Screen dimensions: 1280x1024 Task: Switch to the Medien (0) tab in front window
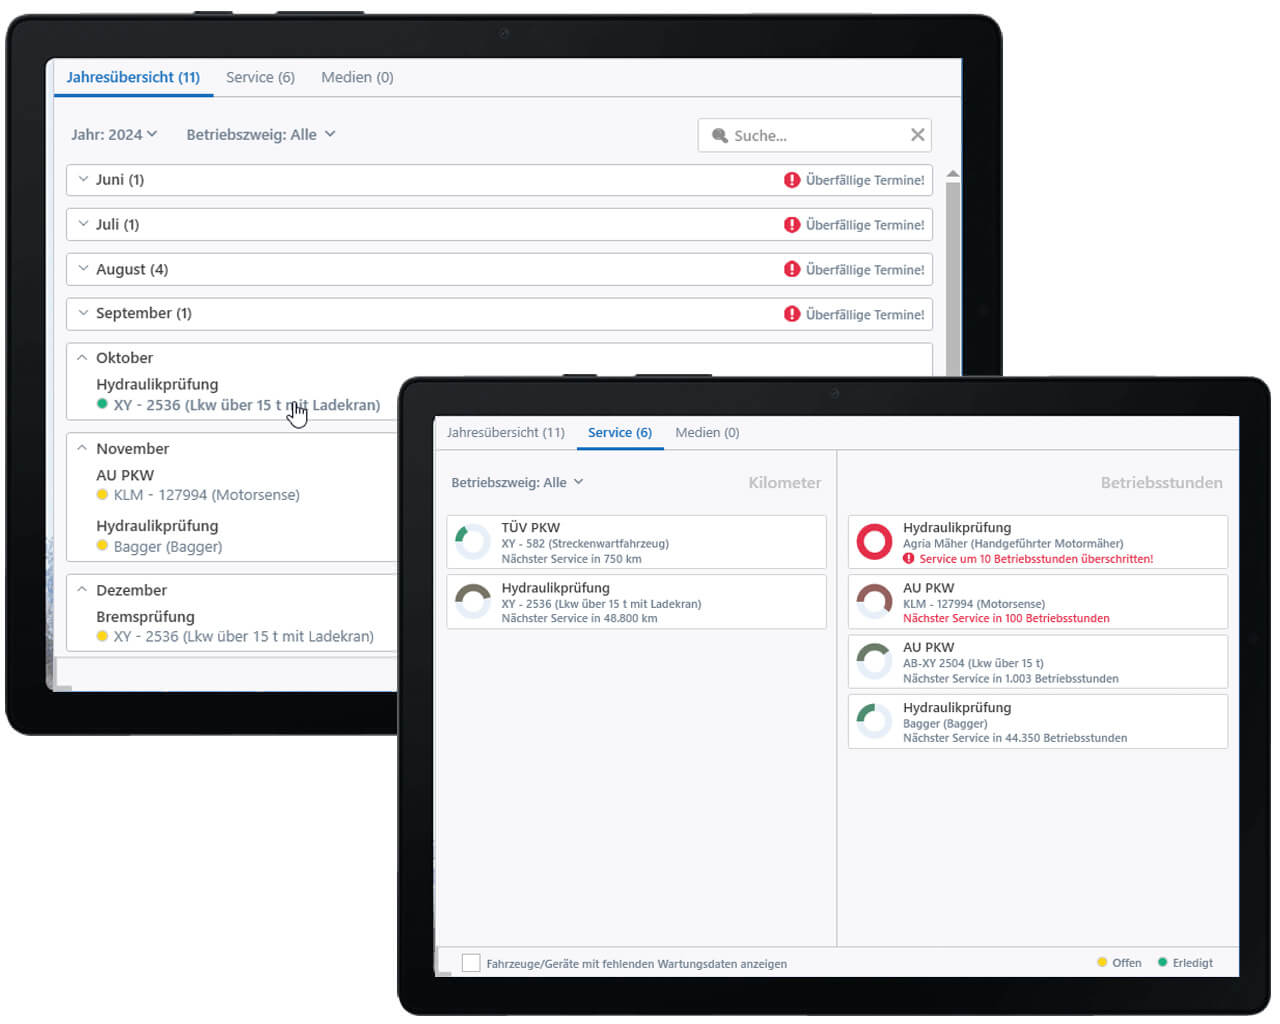click(x=707, y=432)
